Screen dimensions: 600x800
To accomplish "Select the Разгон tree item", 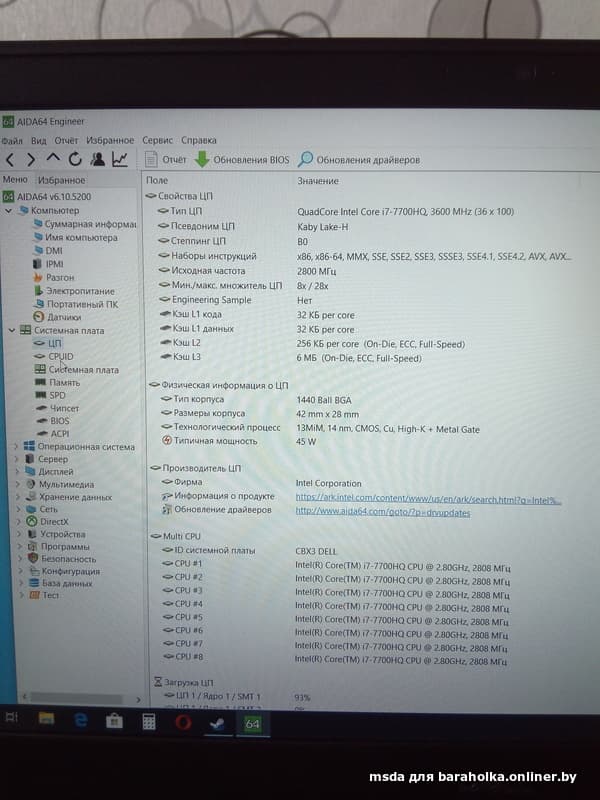I will pyautogui.click(x=54, y=278).
